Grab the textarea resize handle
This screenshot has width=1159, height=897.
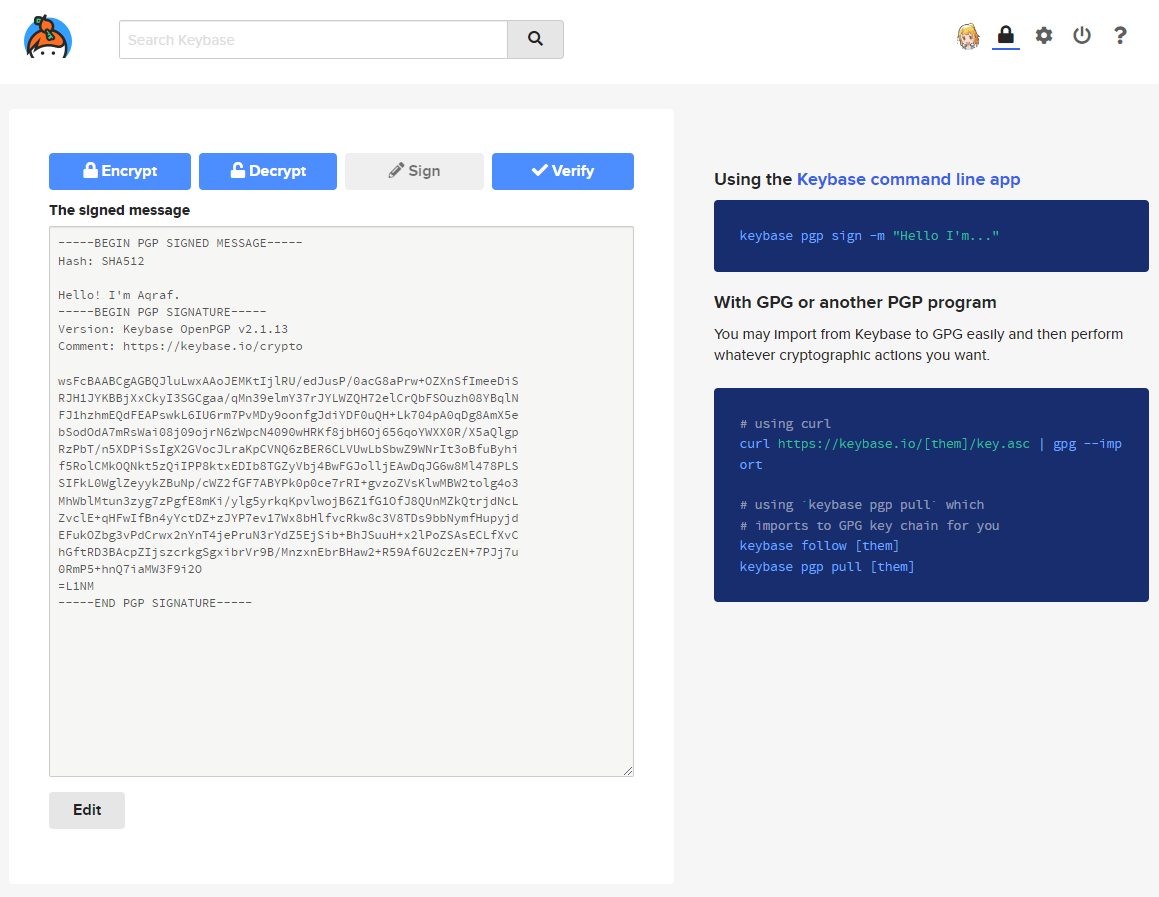point(628,770)
